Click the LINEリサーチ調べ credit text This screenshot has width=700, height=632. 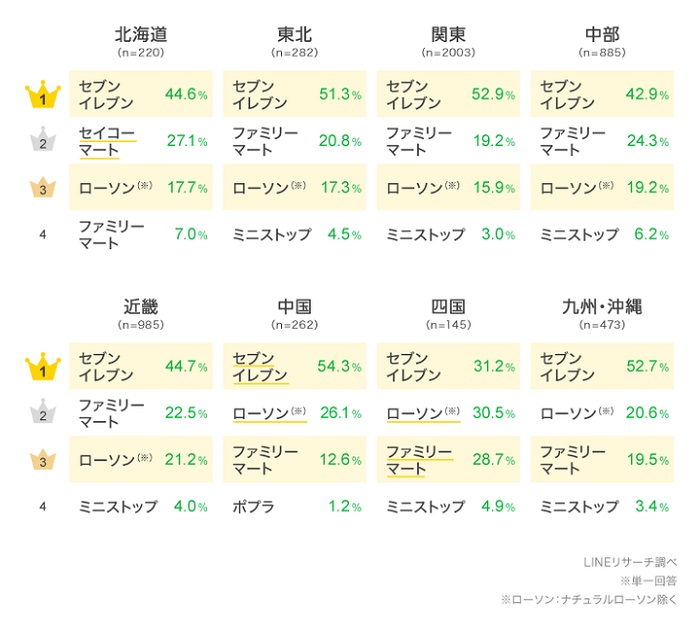(x=630, y=562)
